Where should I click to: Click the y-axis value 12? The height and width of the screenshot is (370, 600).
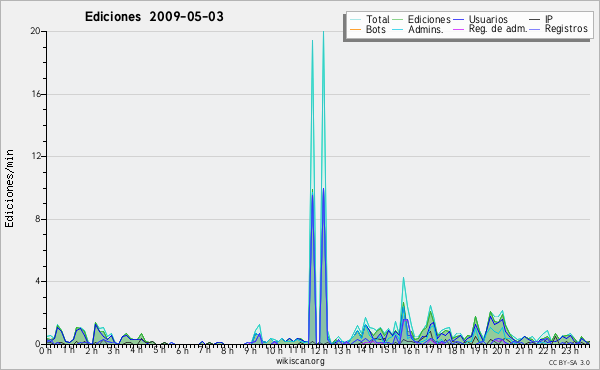36,156
